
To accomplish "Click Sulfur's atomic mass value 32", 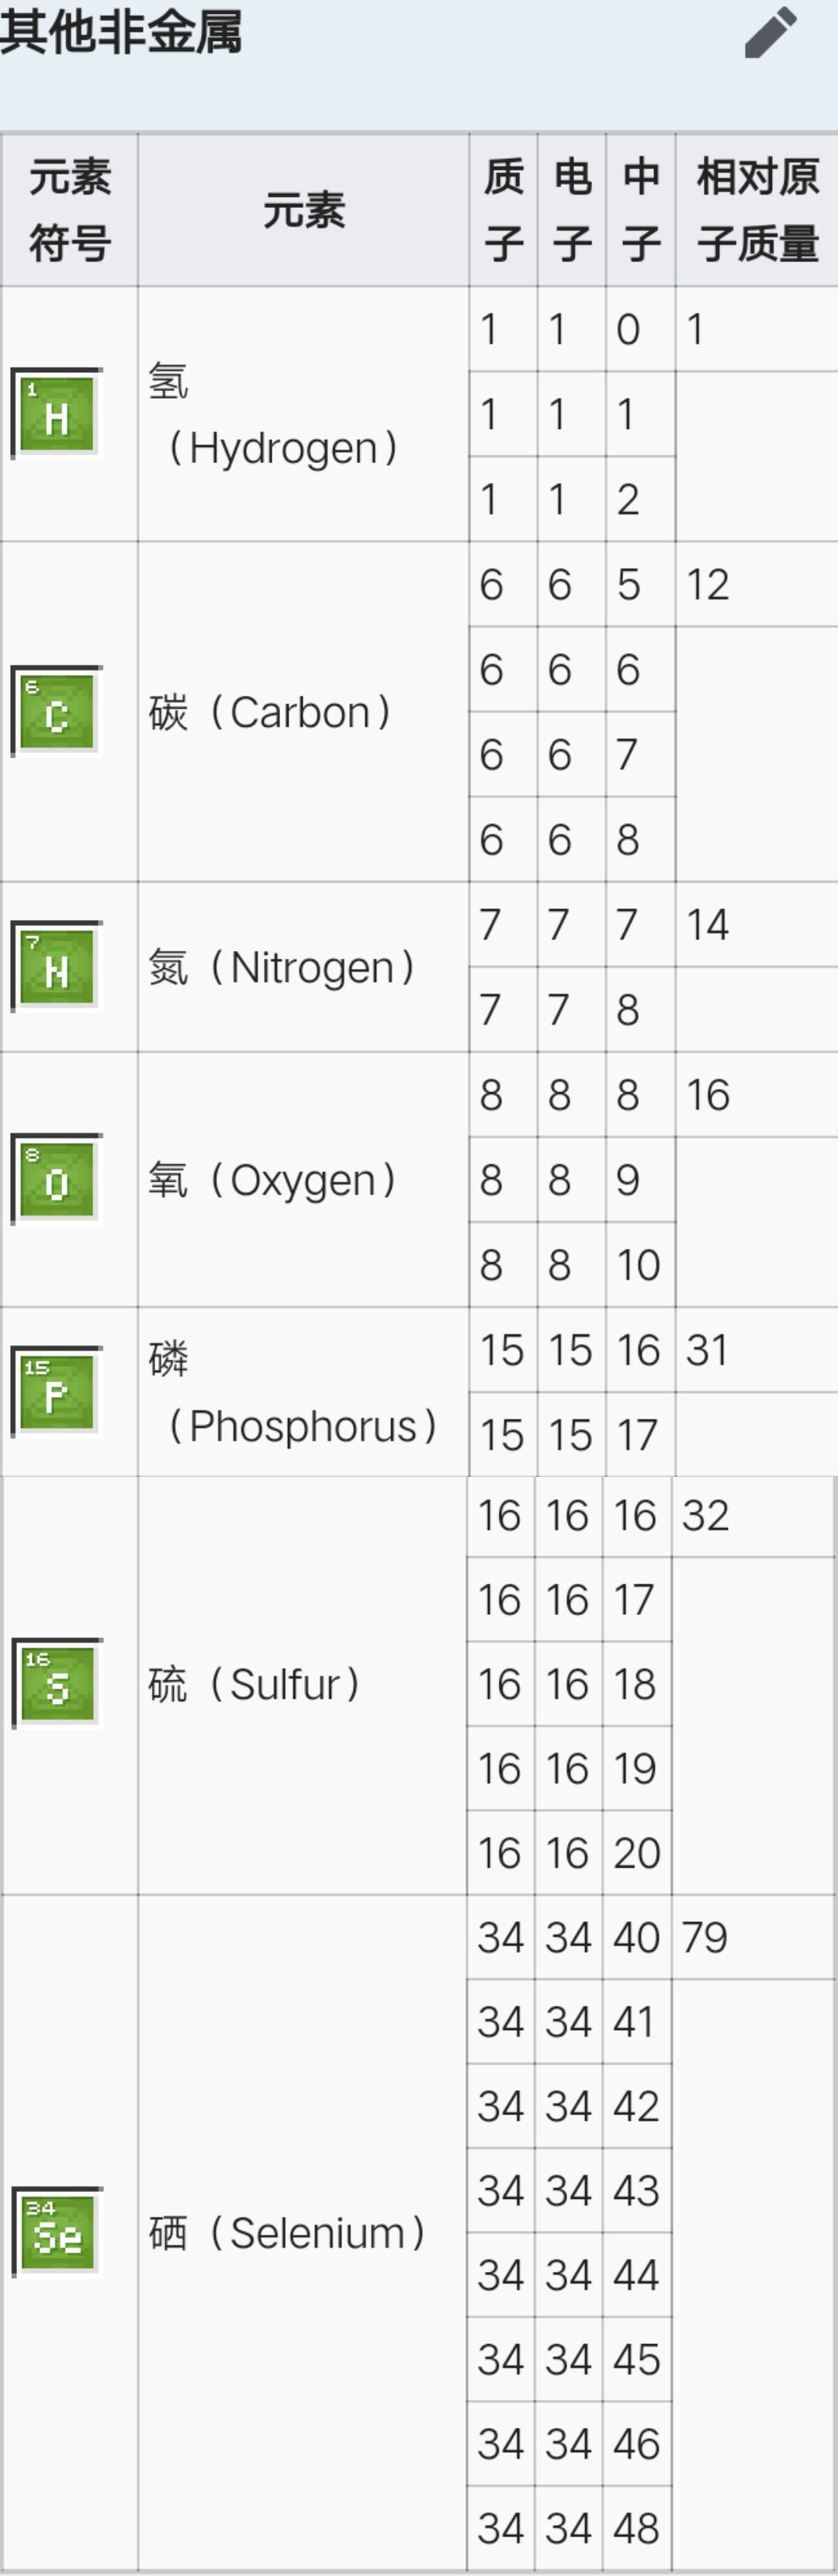I will 705,1516.
